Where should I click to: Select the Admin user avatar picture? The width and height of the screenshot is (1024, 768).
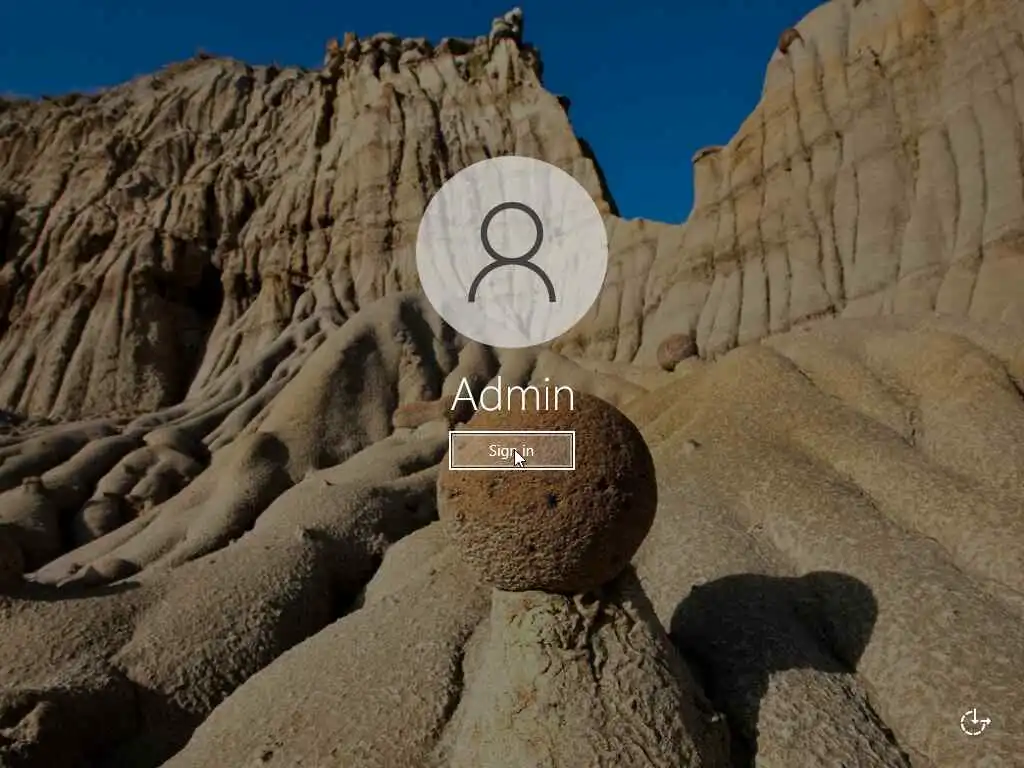(x=512, y=252)
